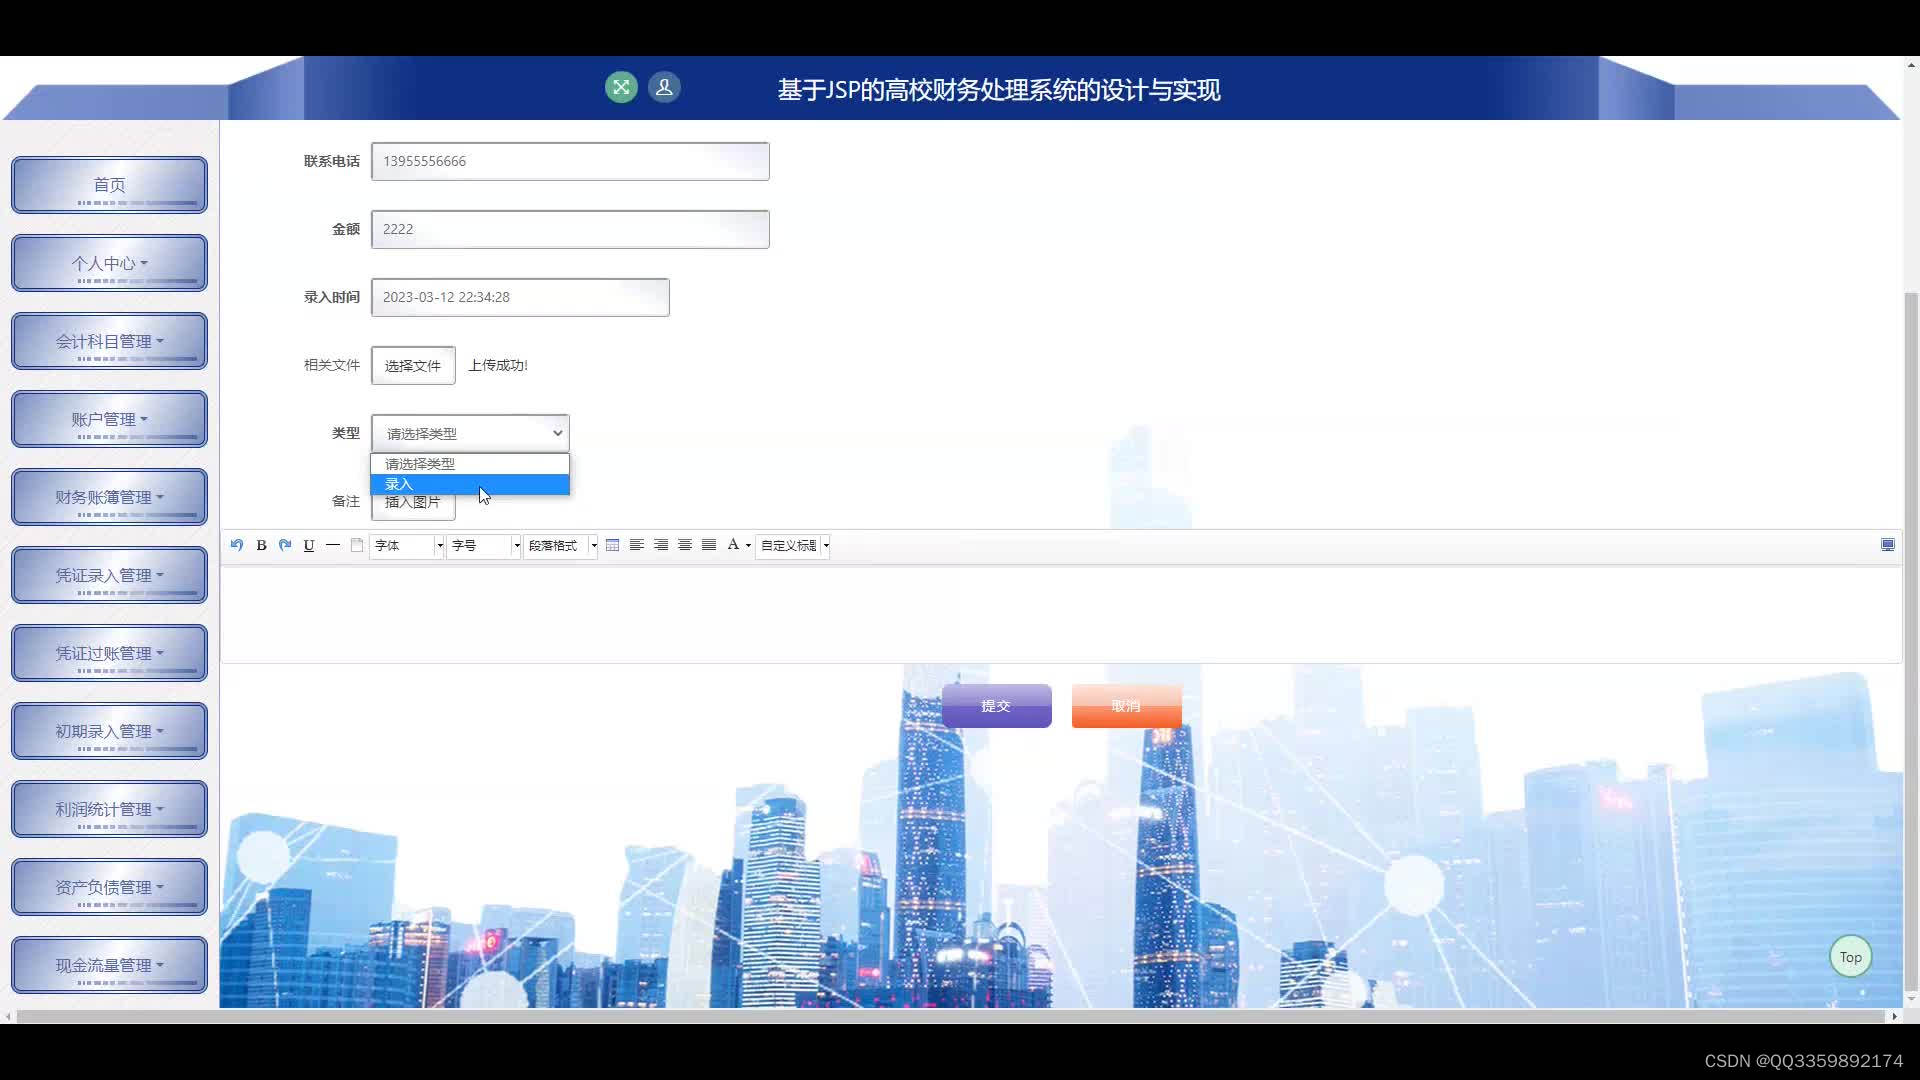The width and height of the screenshot is (1920, 1080).
Task: Click the 上传成功! upload status text
Action: tap(498, 365)
